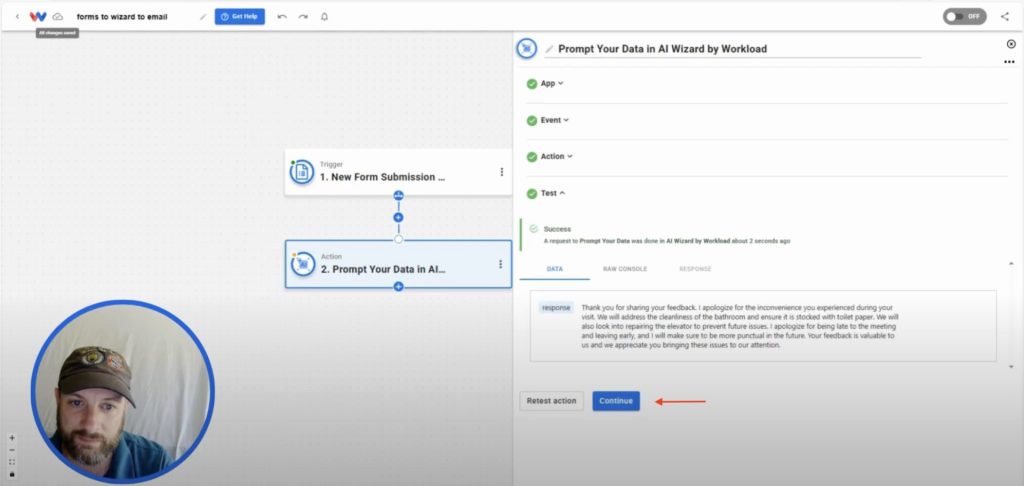This screenshot has width=1024, height=486.
Task: Click green check beside App
Action: click(x=532, y=84)
